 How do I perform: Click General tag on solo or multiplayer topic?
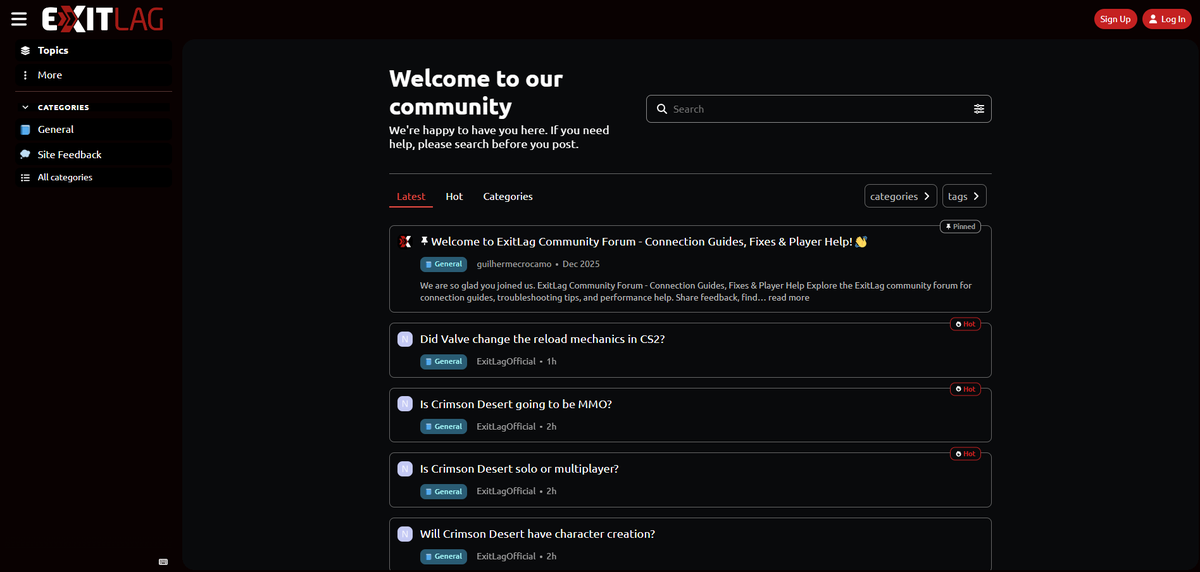[x=443, y=491]
